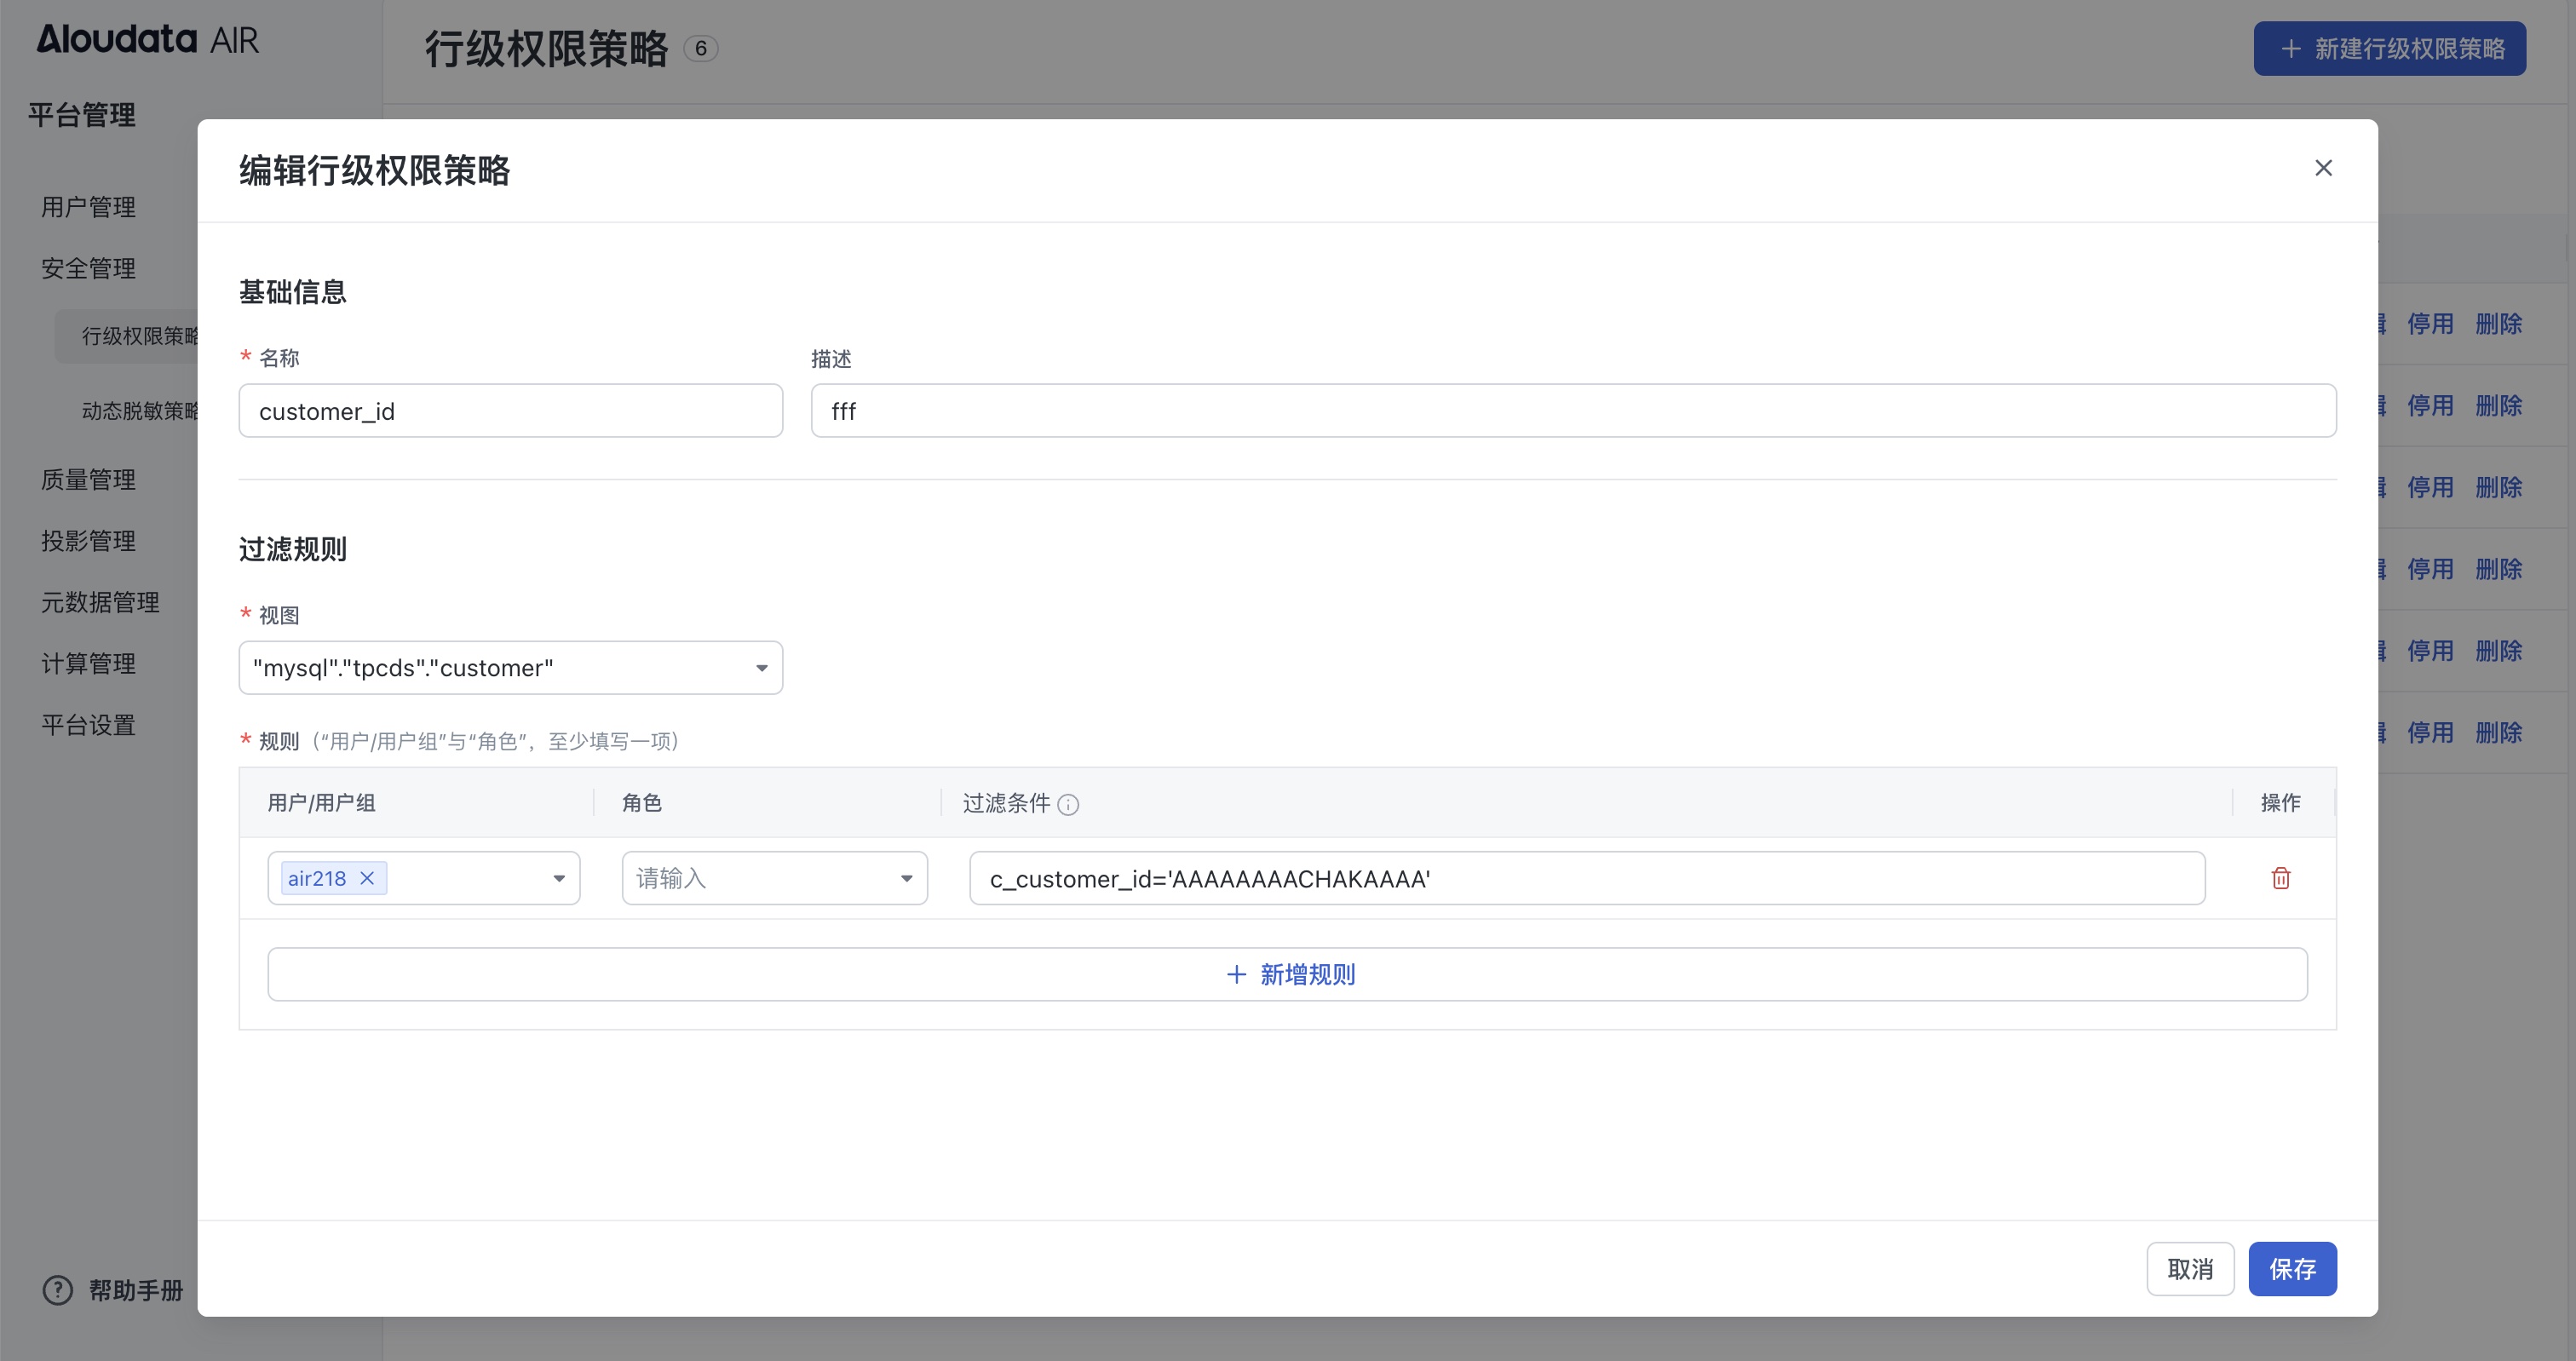Image resolution: width=2576 pixels, height=1361 pixels.
Task: Open 投影管理 in sidebar
Action: [x=88, y=541]
